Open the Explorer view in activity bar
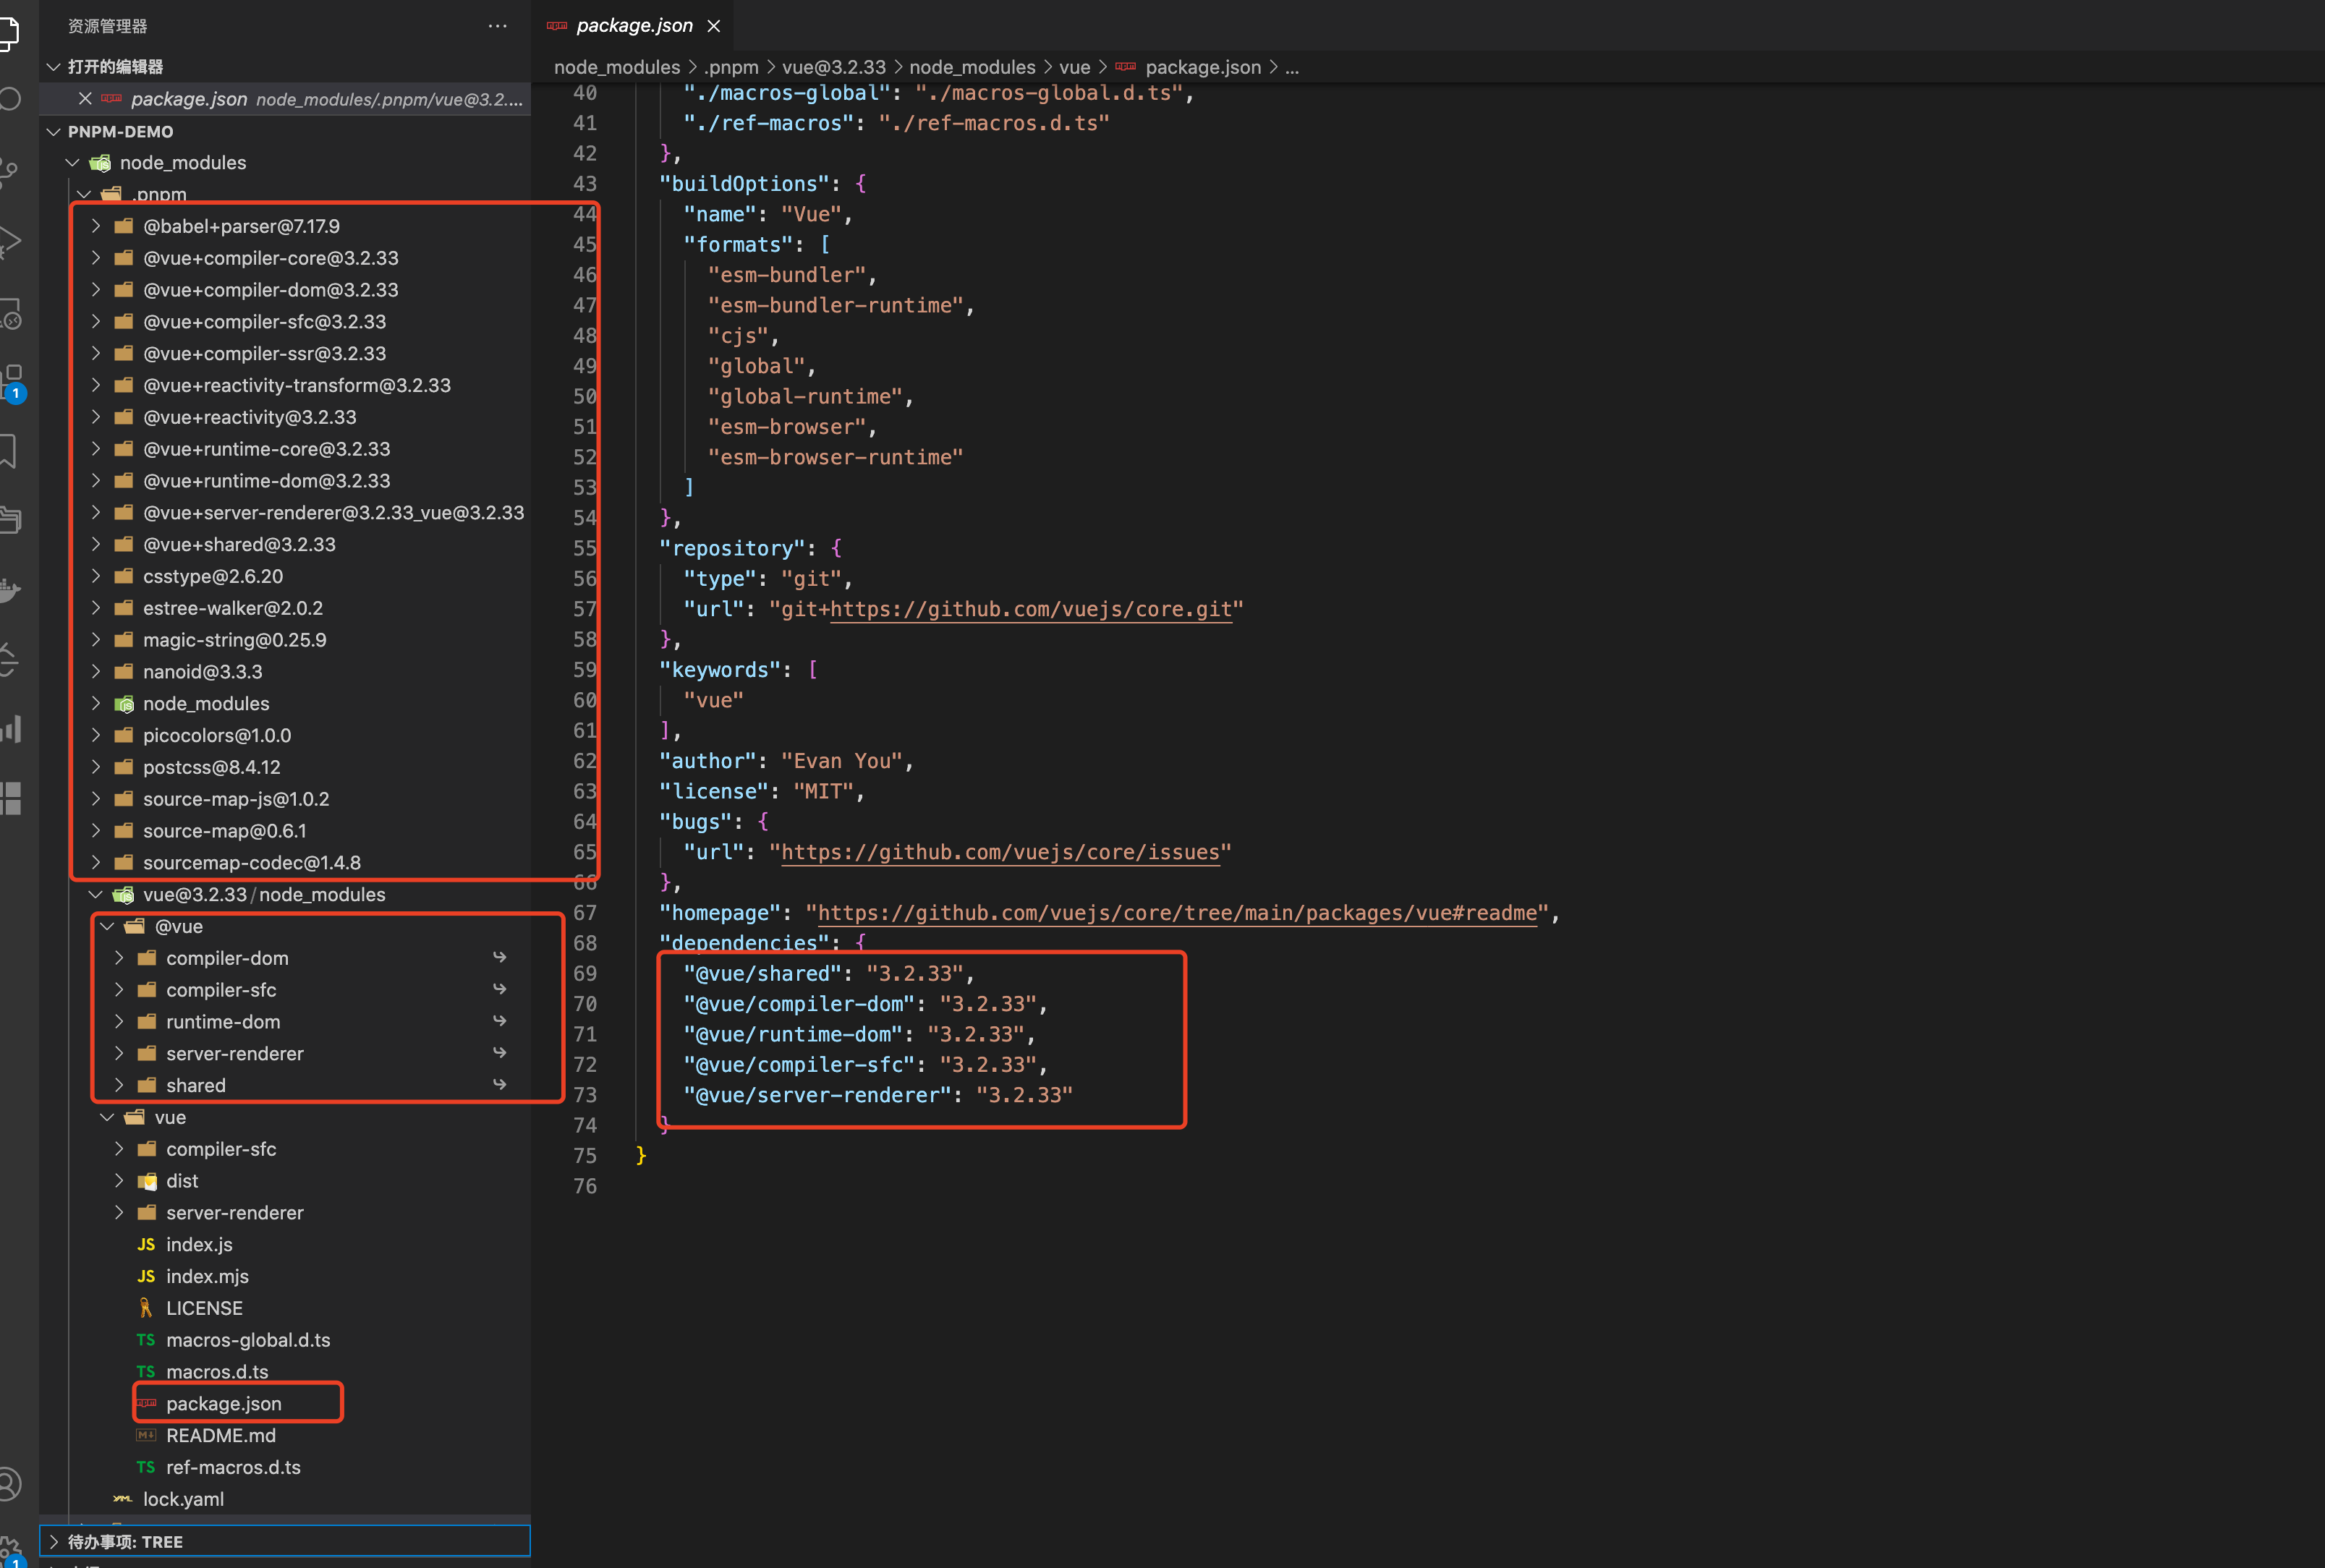Image resolution: width=2325 pixels, height=1568 pixels. 8,32
